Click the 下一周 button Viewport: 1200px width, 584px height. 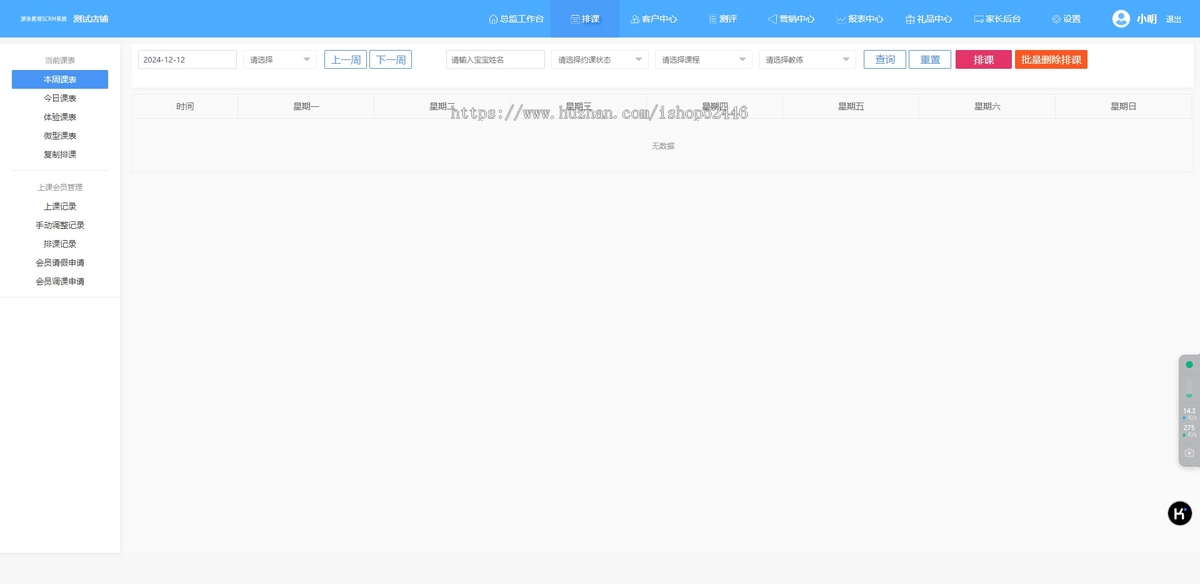point(390,60)
